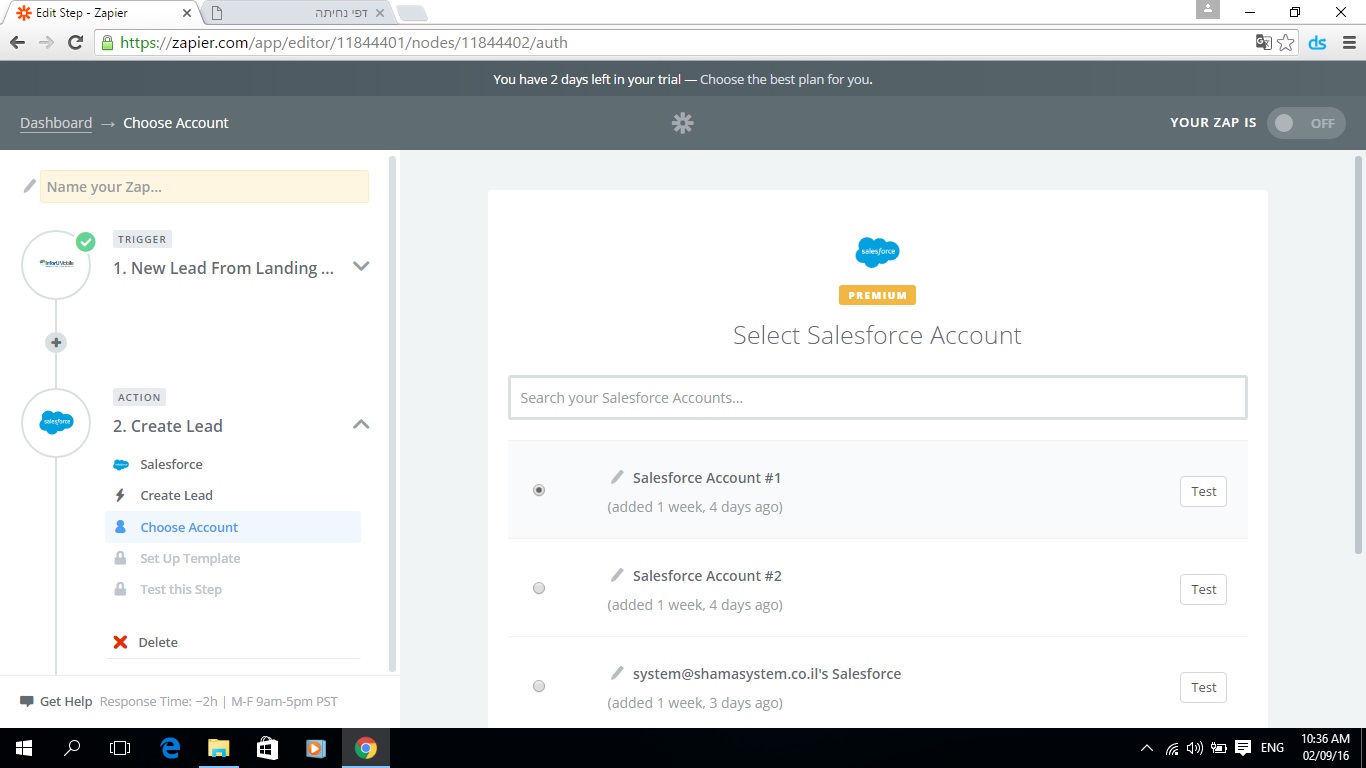Click the Get Help link
Screen dimensions: 1366x768
point(66,702)
